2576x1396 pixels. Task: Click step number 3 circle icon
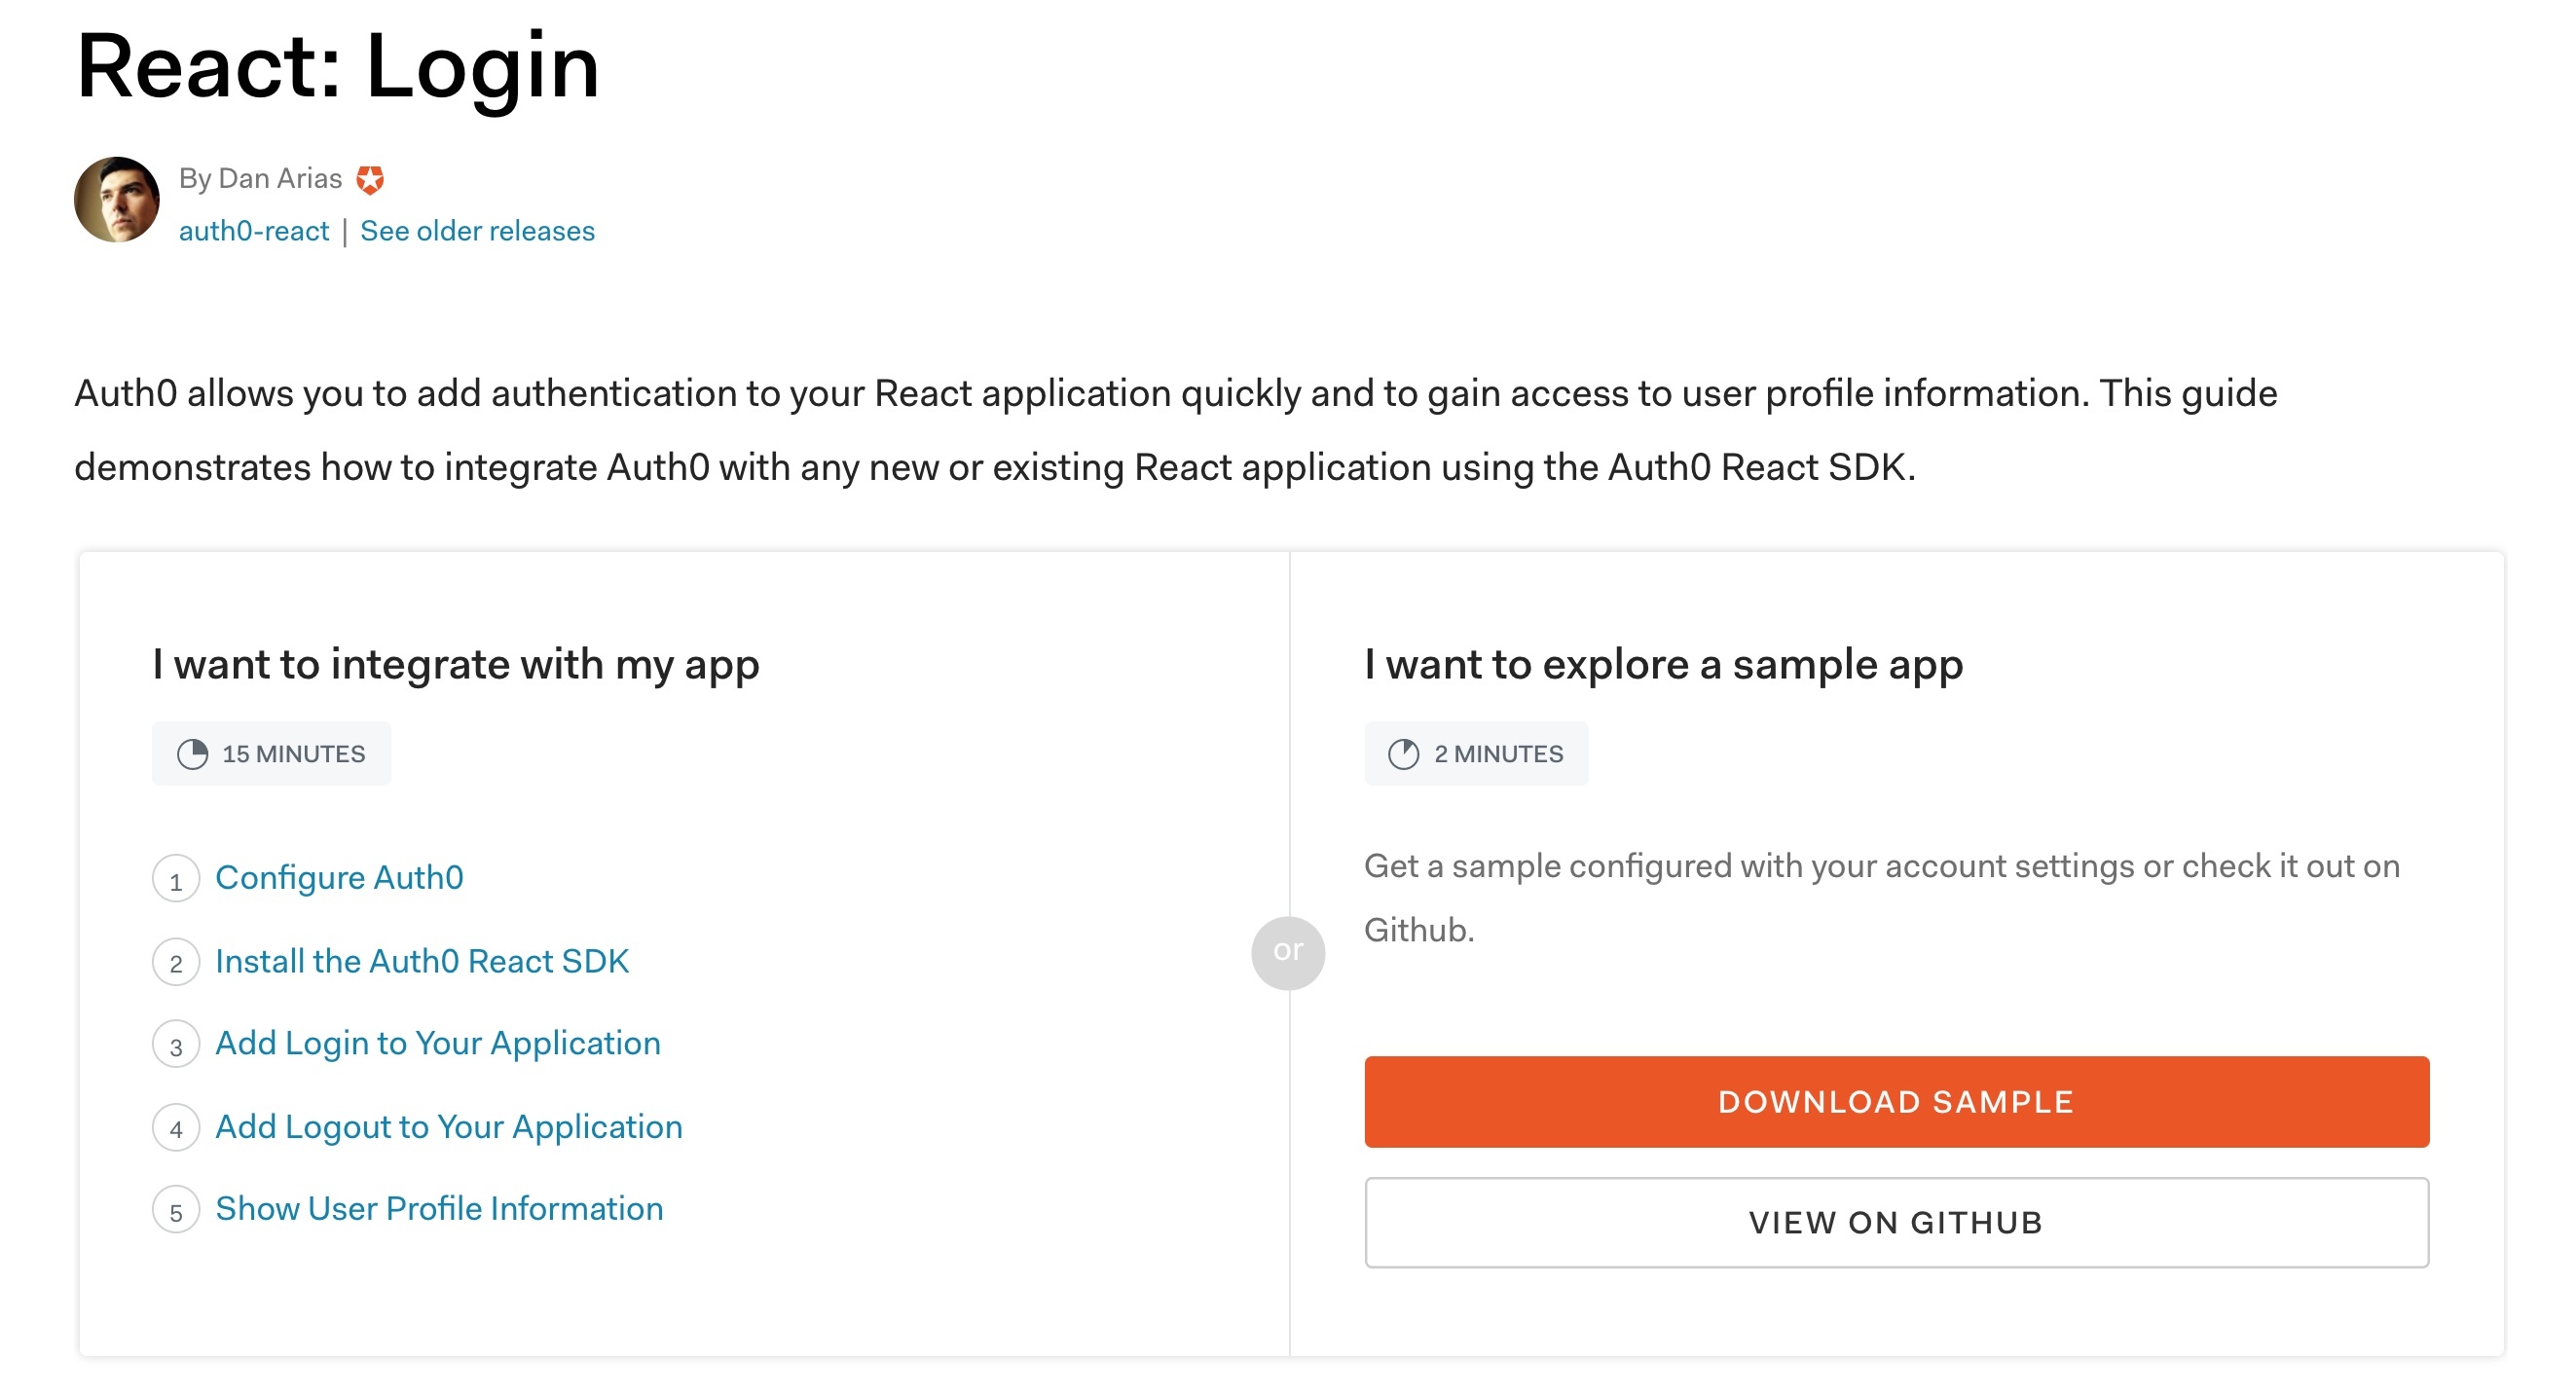(x=176, y=1045)
